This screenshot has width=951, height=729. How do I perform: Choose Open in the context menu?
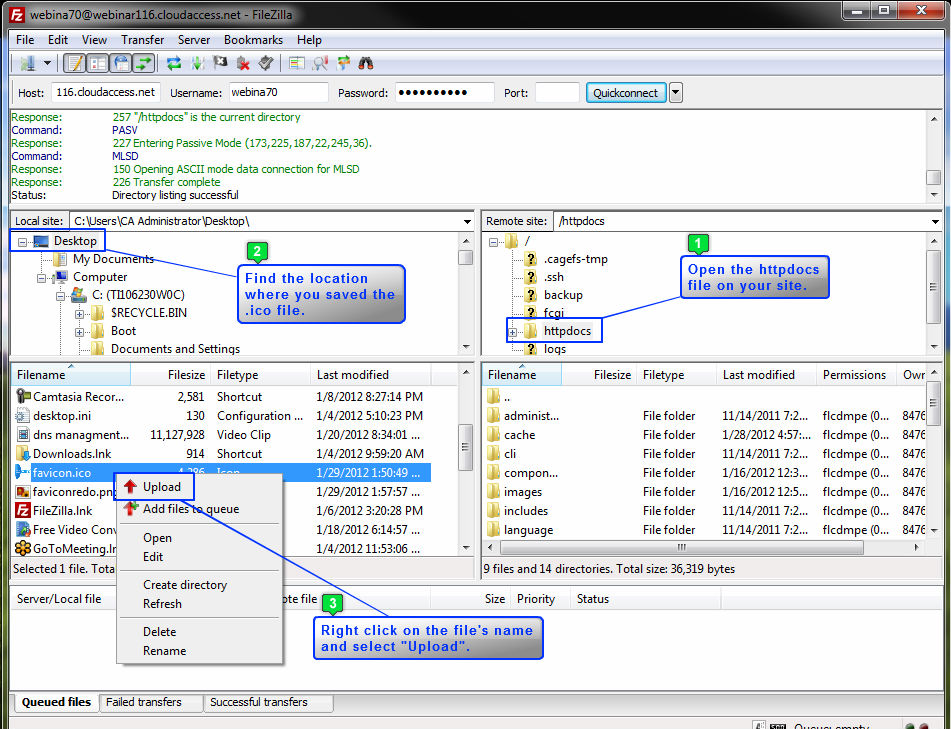(x=157, y=538)
